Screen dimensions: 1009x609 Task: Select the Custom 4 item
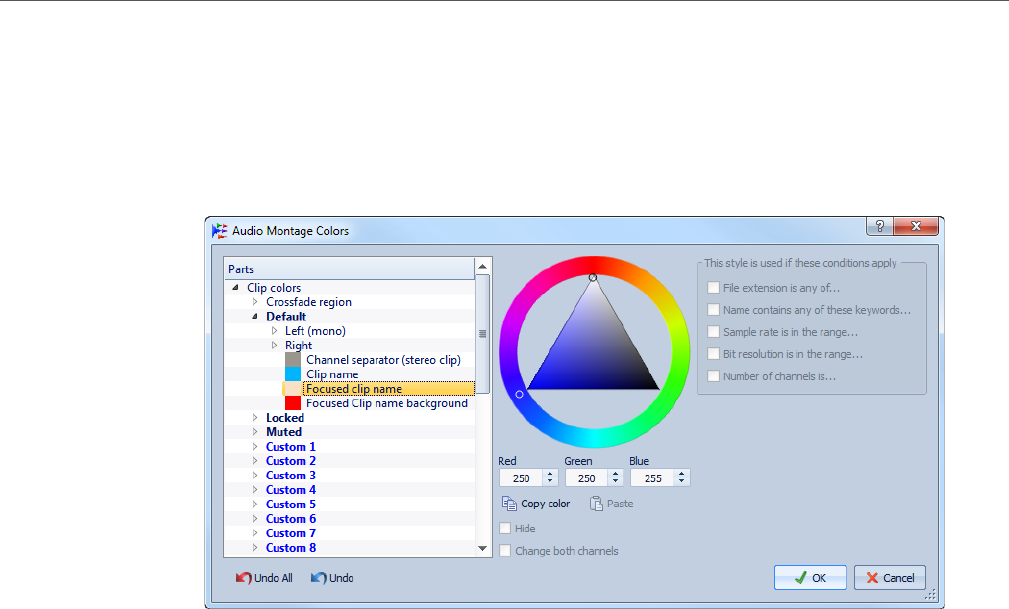pos(291,490)
